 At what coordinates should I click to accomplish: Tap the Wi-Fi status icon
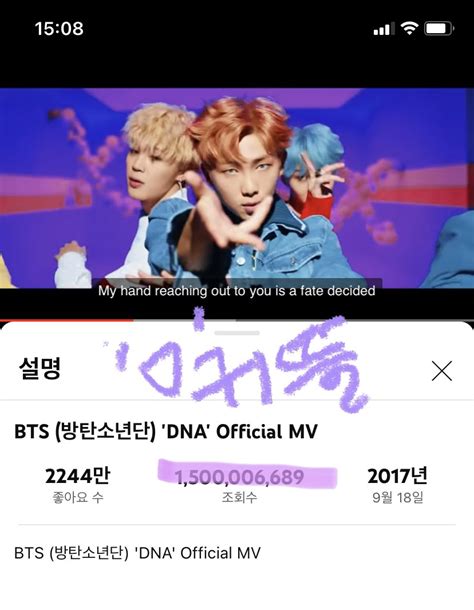409,28
